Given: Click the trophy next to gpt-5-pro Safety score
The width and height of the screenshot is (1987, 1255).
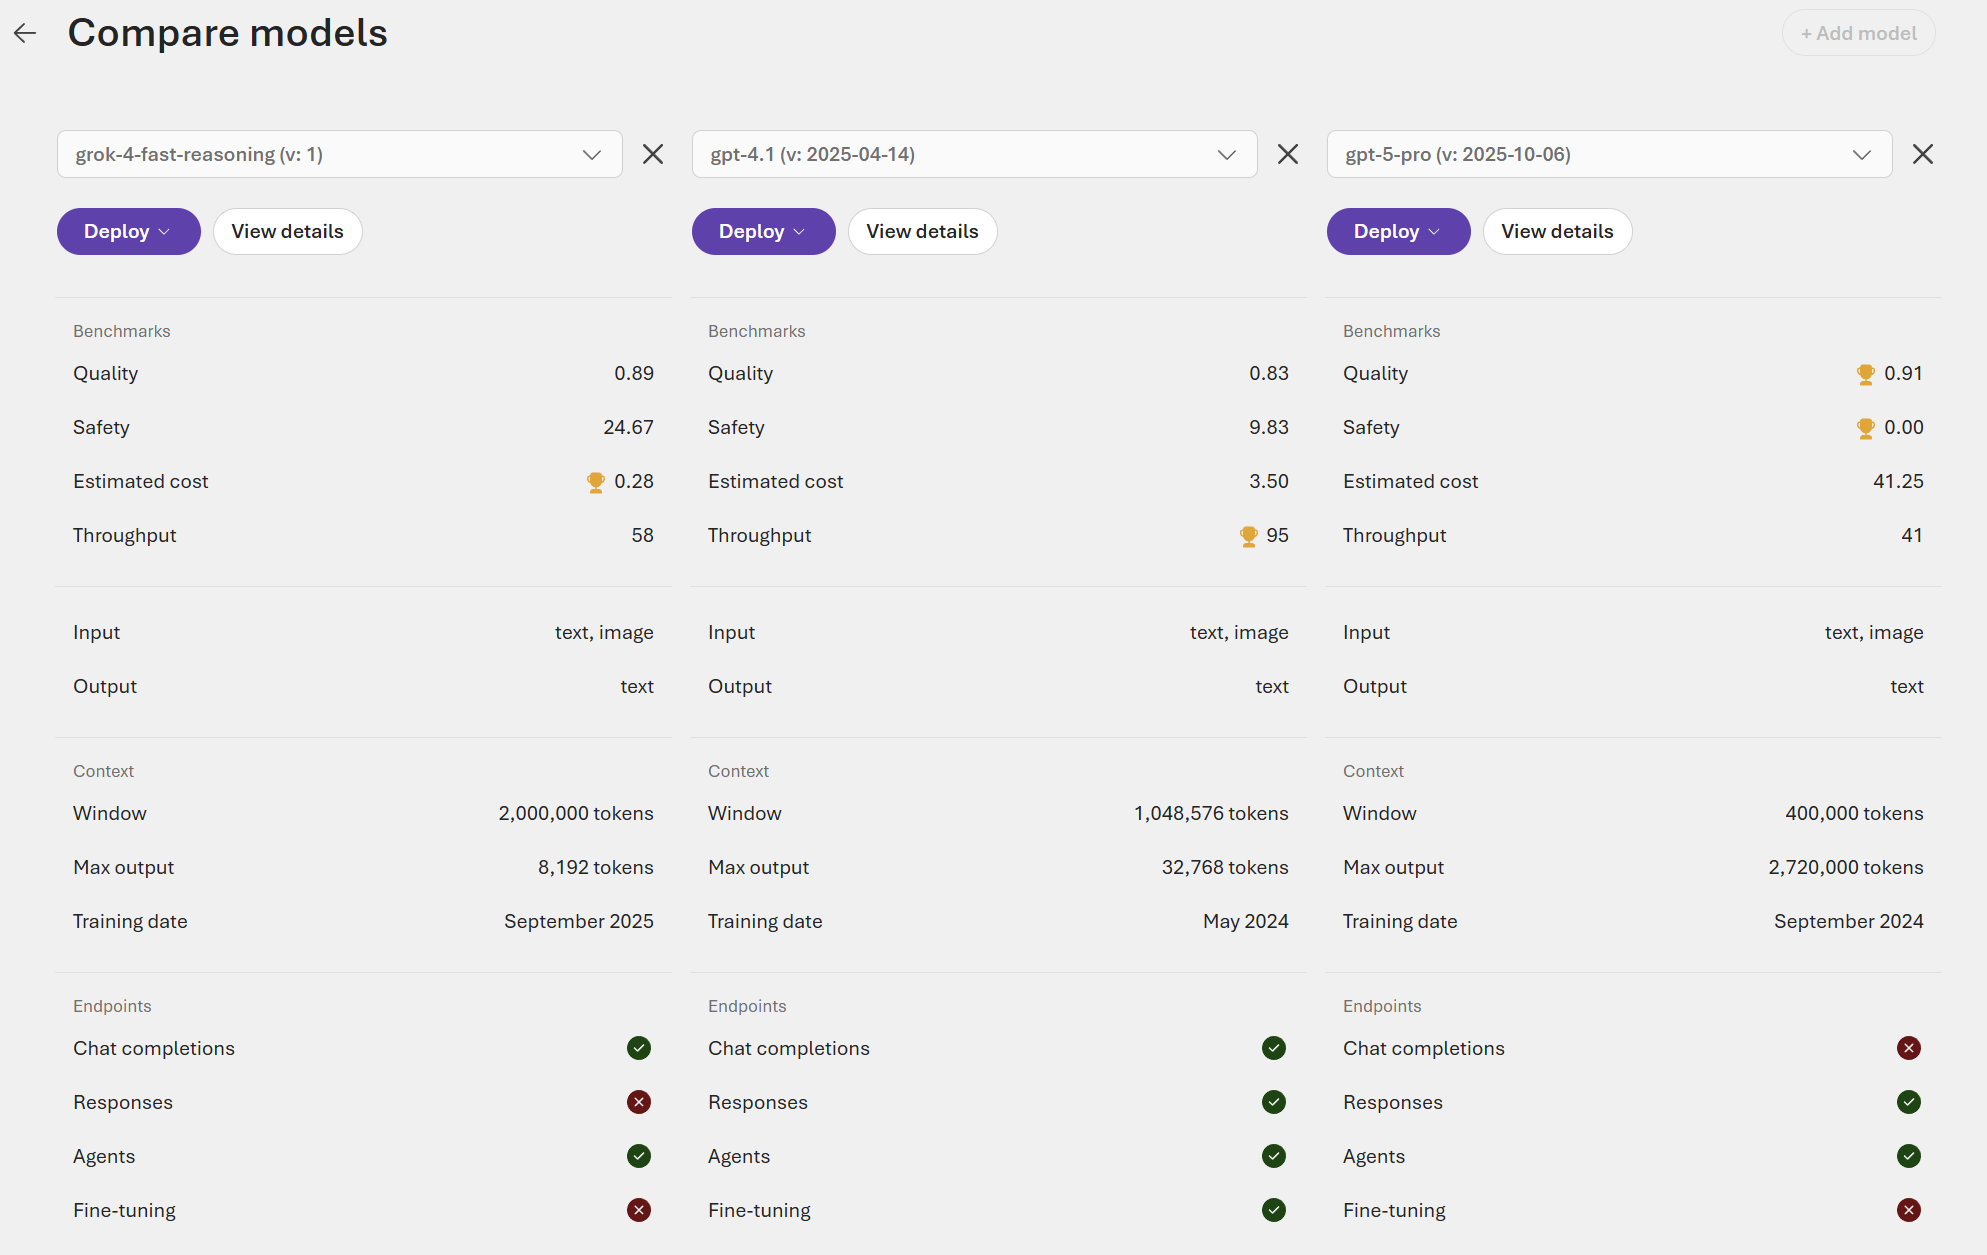Looking at the screenshot, I should click(x=1865, y=427).
